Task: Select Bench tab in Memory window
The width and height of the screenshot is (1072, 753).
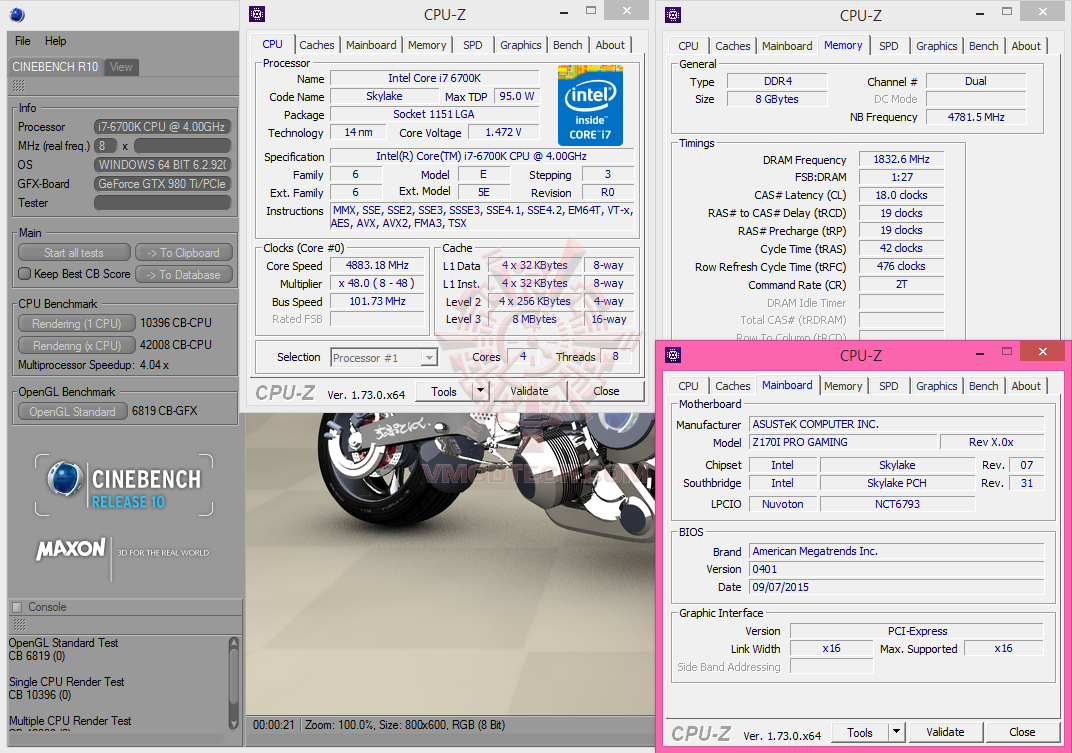Action: 983,46
